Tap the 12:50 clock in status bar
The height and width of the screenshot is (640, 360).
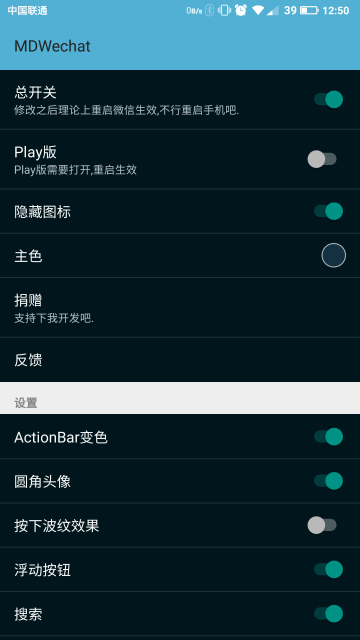point(336,10)
